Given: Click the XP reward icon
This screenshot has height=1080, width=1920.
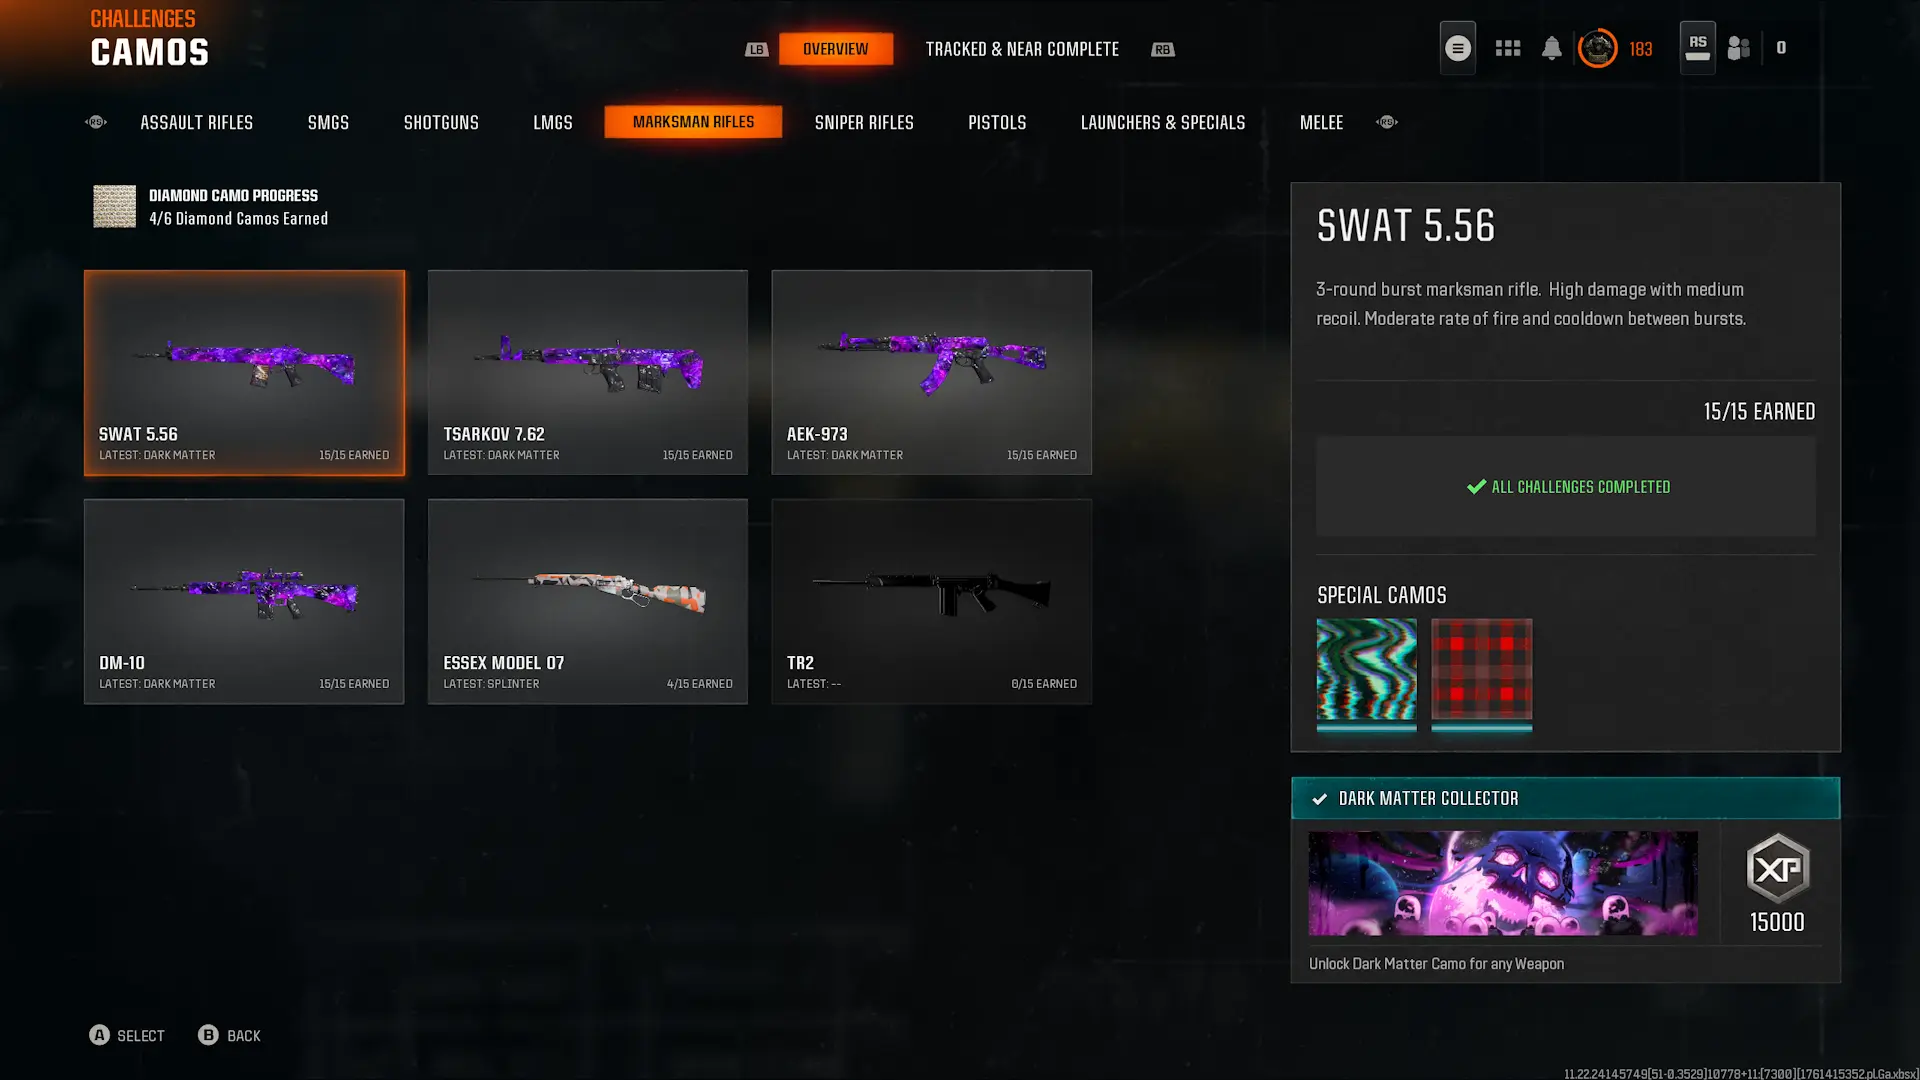Looking at the screenshot, I should point(1777,868).
